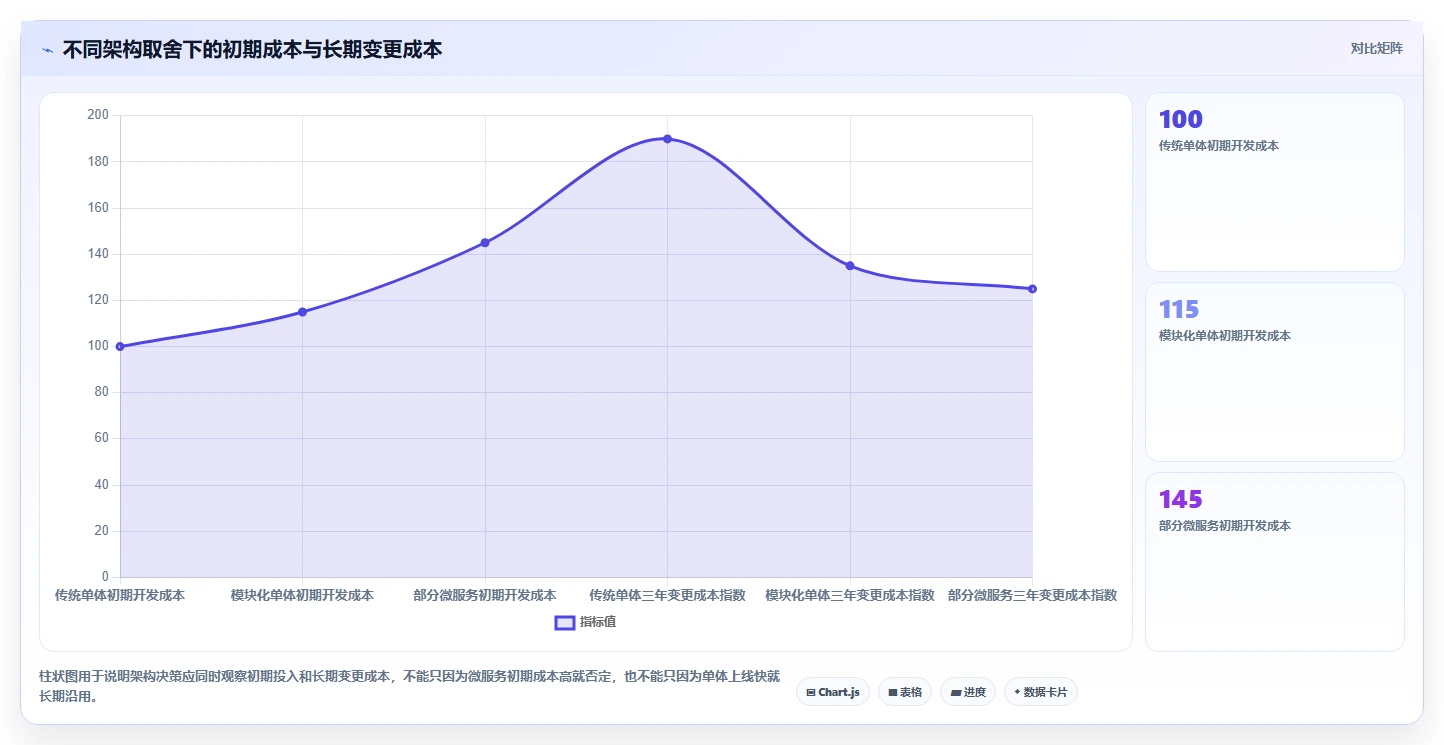Click the footer description paragraph text
1444x745 pixels.
click(409, 687)
